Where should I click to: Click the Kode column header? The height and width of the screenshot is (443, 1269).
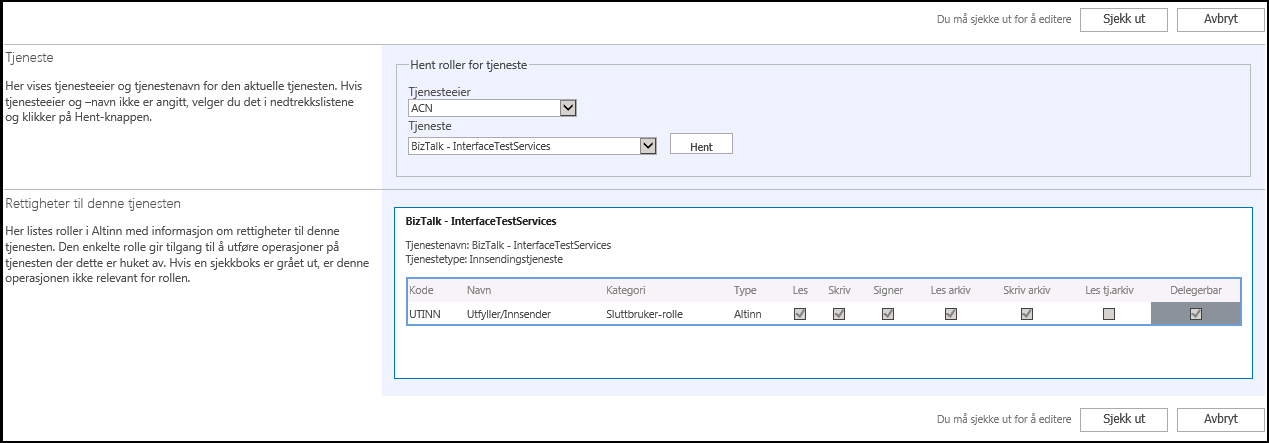pyautogui.click(x=420, y=290)
